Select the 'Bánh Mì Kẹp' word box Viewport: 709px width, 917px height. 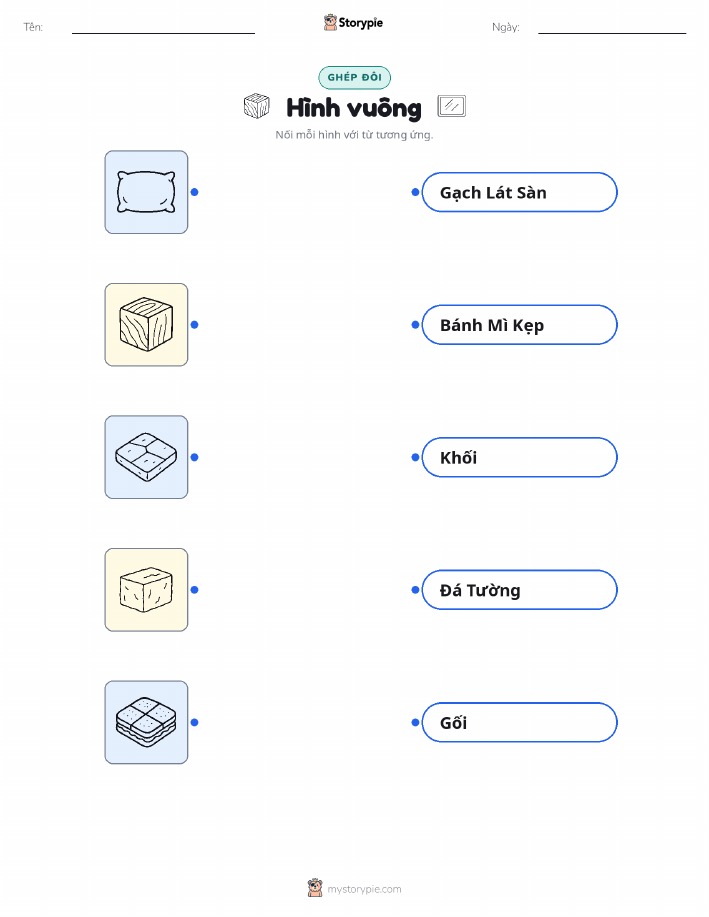519,325
